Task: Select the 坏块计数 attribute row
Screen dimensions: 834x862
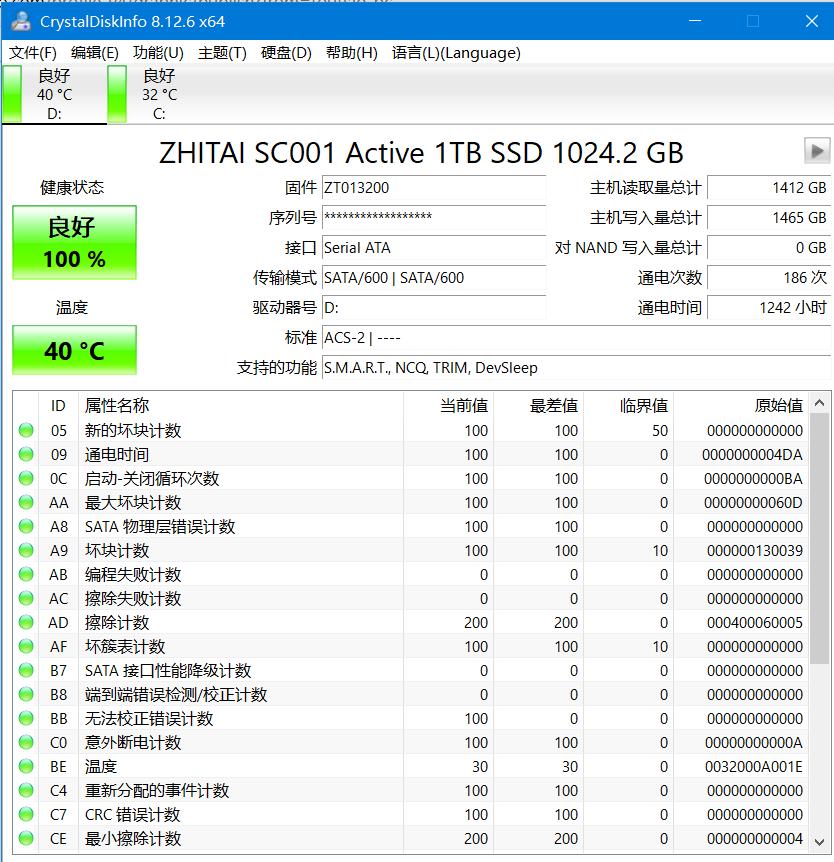Action: click(x=300, y=551)
